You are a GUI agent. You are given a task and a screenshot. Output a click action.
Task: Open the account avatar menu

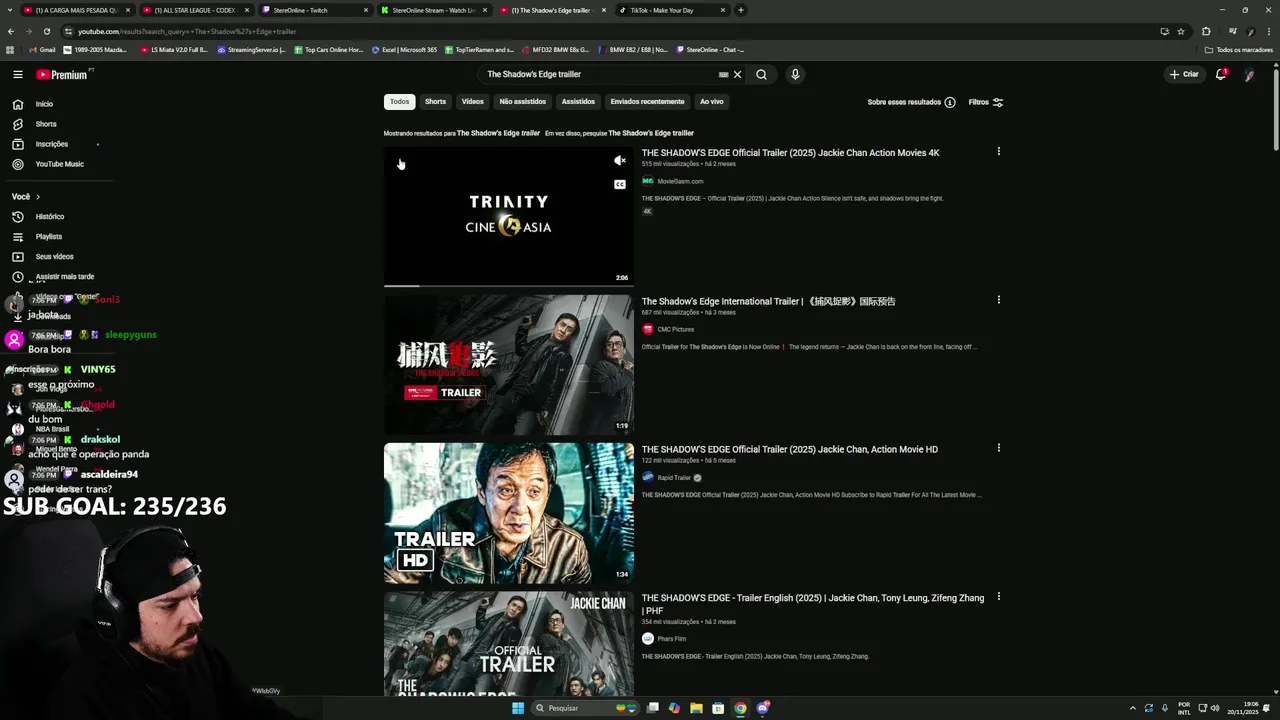(1249, 74)
